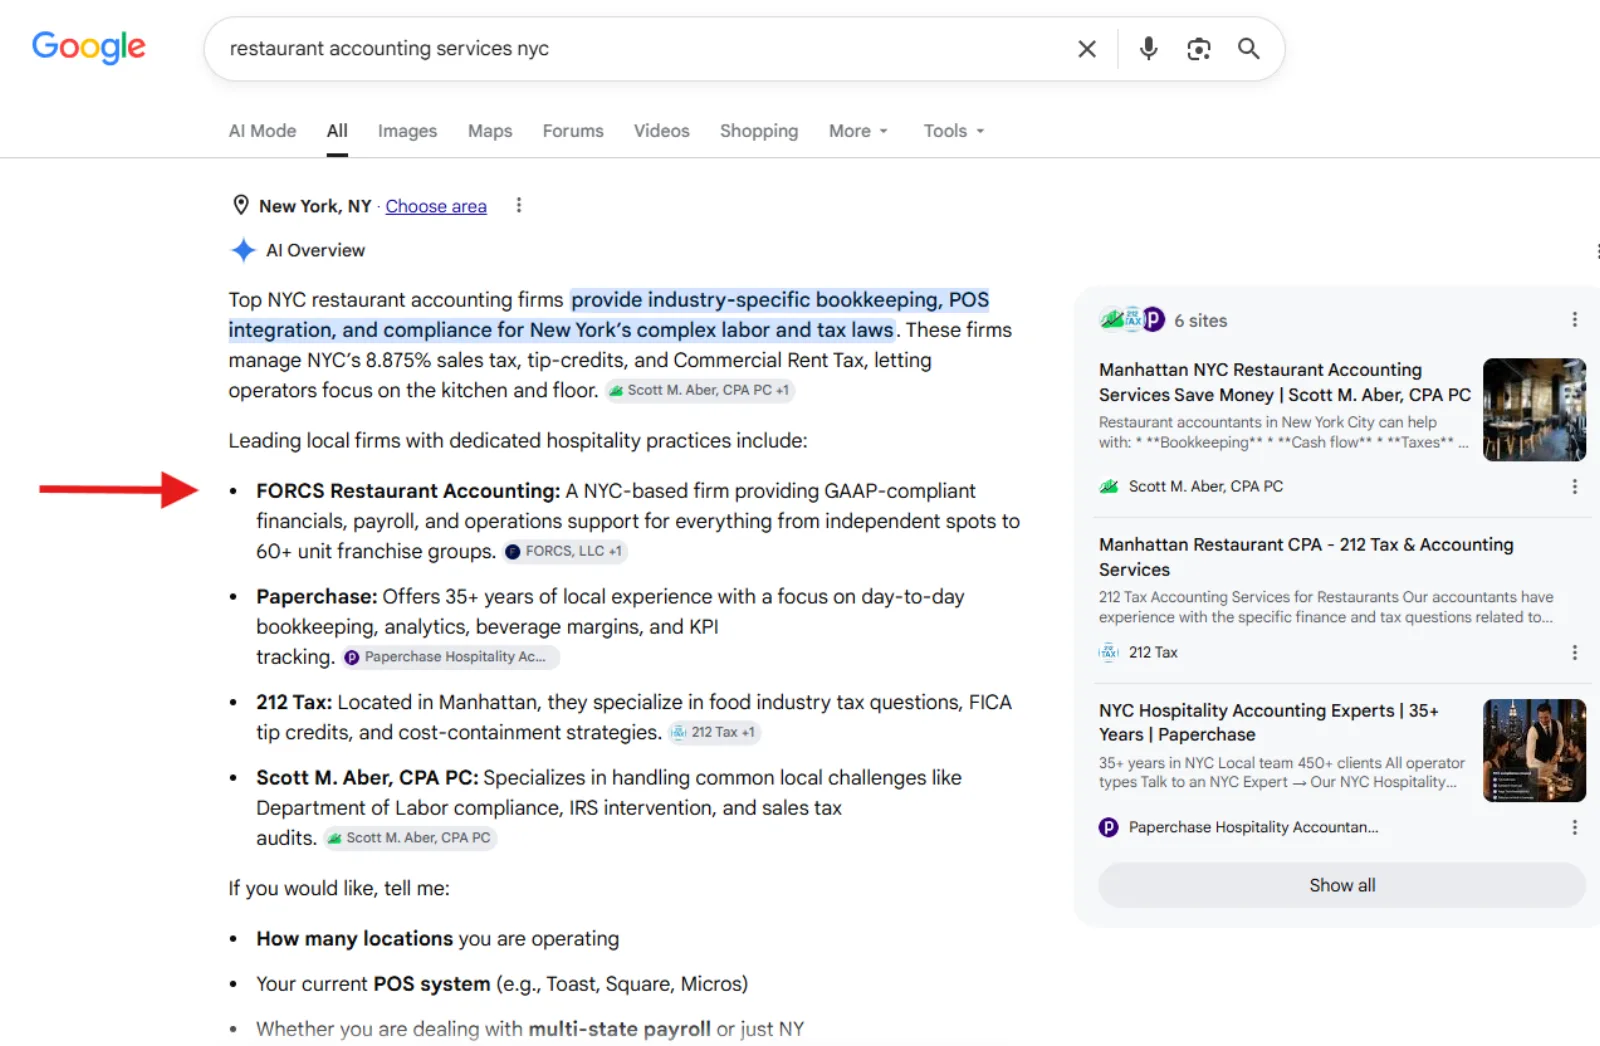Image resolution: width=1600 pixels, height=1046 pixels.
Task: Open three-dot menu beside 6 sites
Action: (1574, 320)
